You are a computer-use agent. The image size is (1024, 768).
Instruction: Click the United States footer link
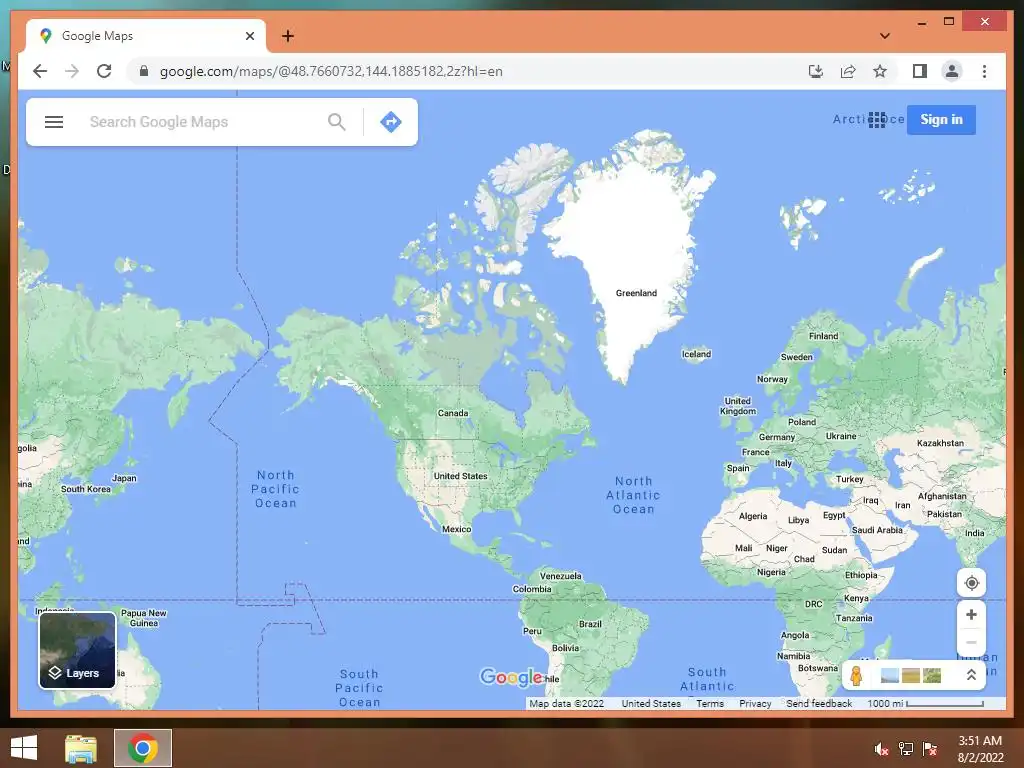pyautogui.click(x=650, y=703)
